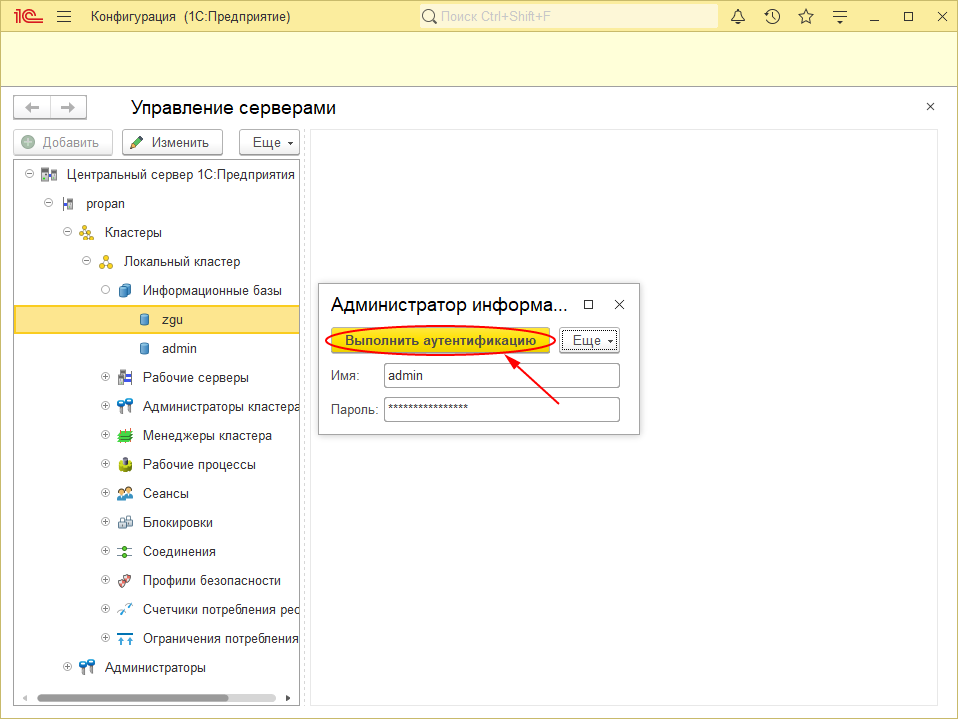
Task: Expand the Менеджеры кластера node
Action: coord(105,434)
